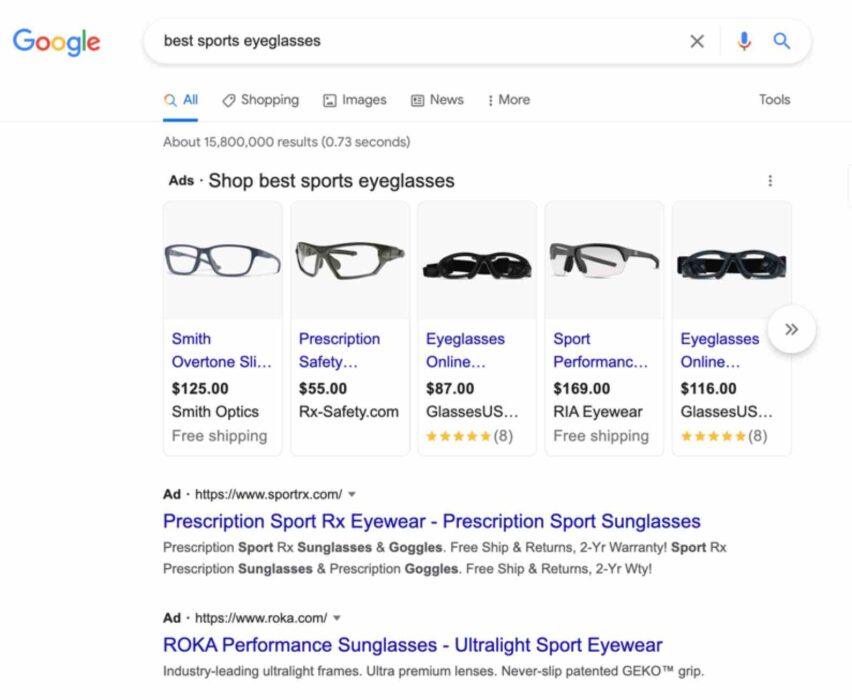
Task: Switch to the Images search tab
Action: [360, 100]
